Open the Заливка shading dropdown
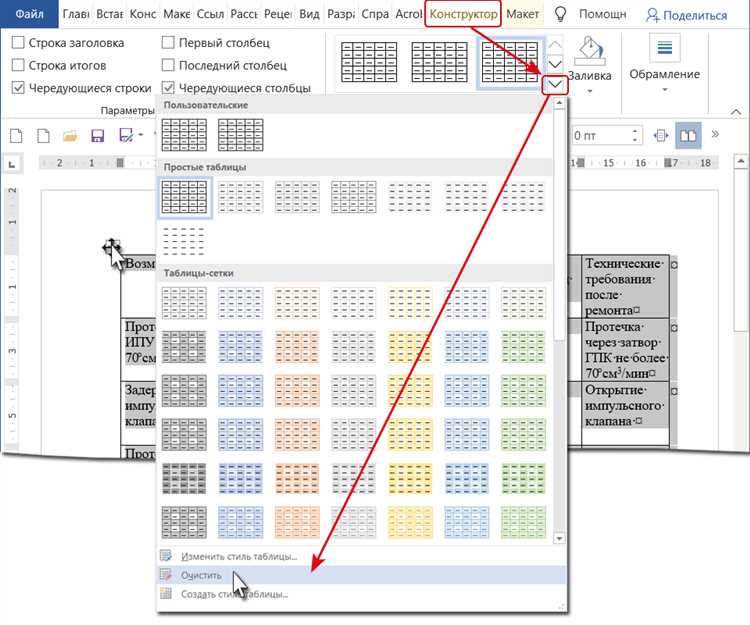750x625 pixels. (589, 91)
